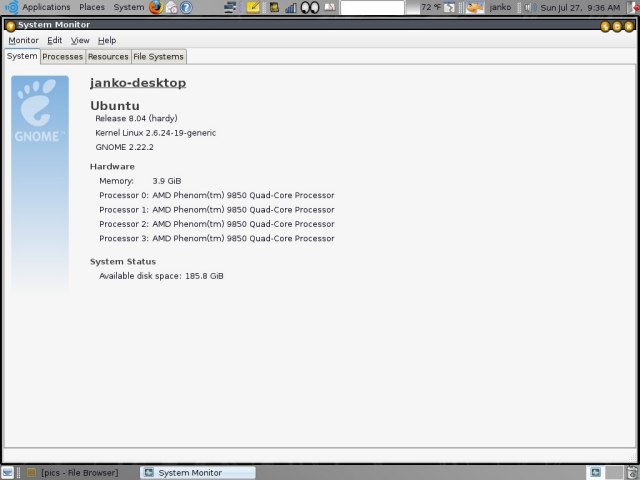640x480 pixels.
Task: Click the logout icon at panel end
Action: [x=634, y=7]
